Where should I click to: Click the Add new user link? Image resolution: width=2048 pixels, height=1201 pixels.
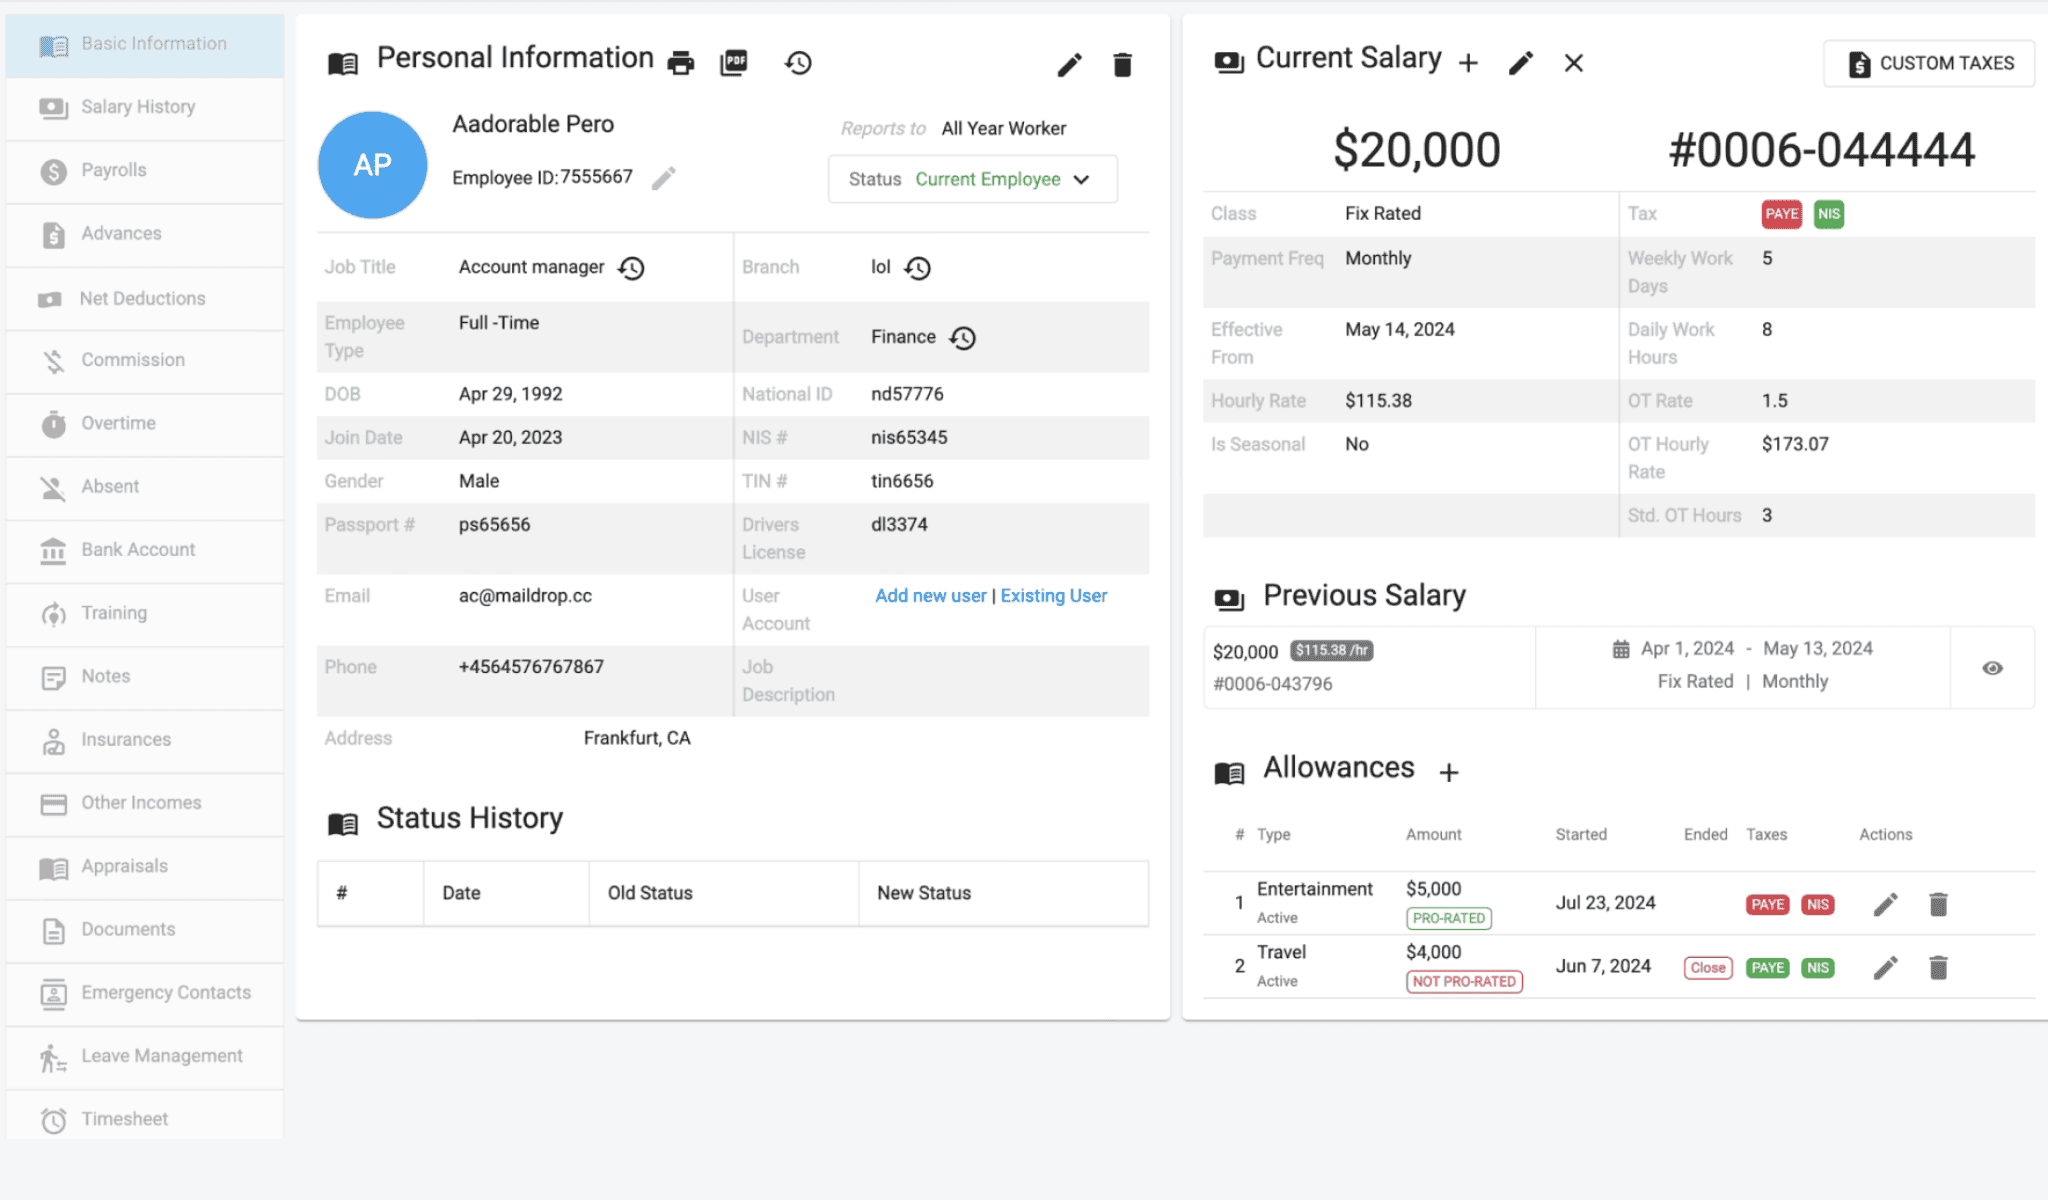click(x=930, y=595)
